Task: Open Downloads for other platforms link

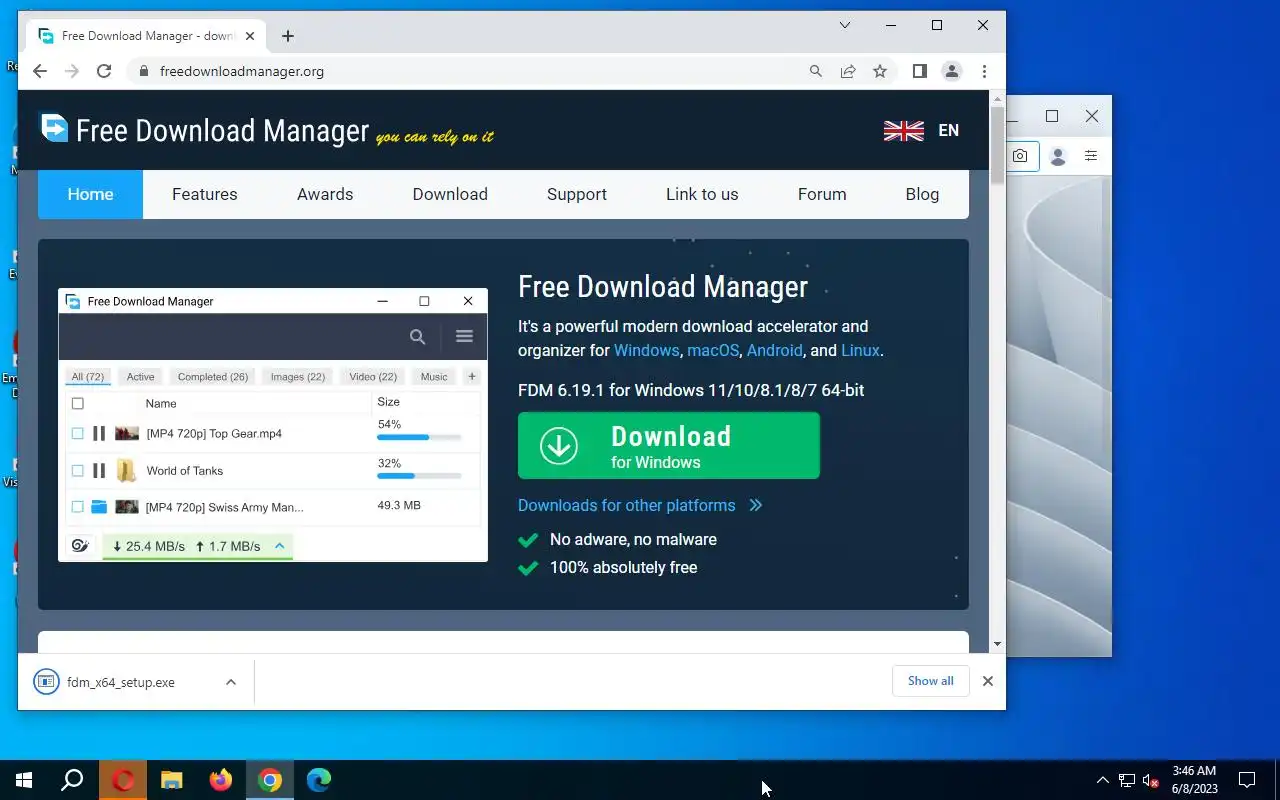Action: click(627, 505)
